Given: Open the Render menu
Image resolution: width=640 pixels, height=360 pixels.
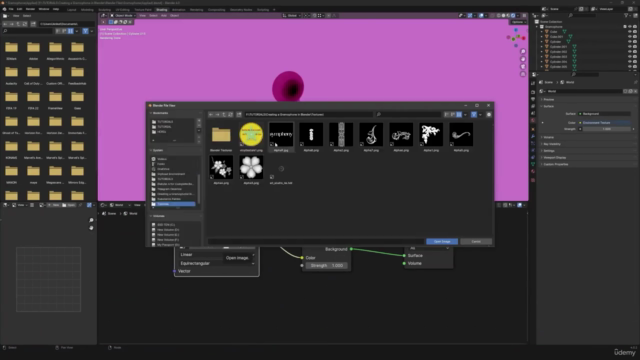Looking at the screenshot, I should coord(30,9).
